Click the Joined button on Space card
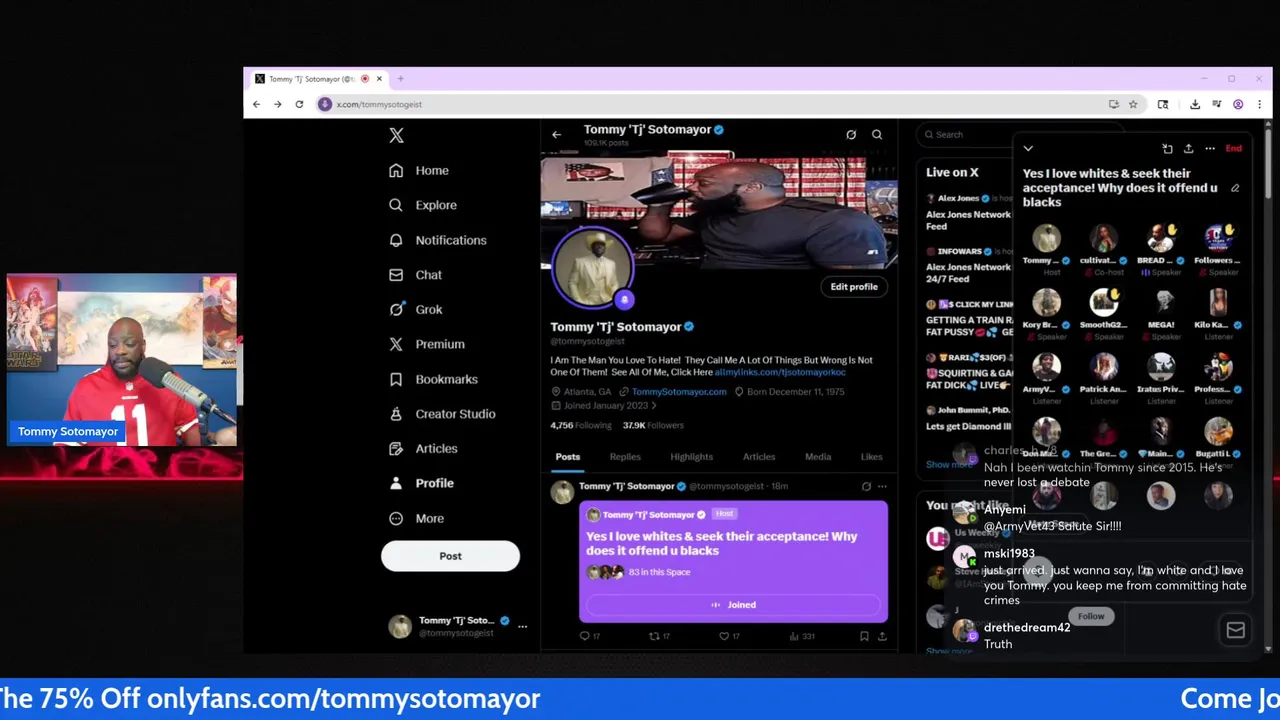The height and width of the screenshot is (720, 1280). [733, 605]
